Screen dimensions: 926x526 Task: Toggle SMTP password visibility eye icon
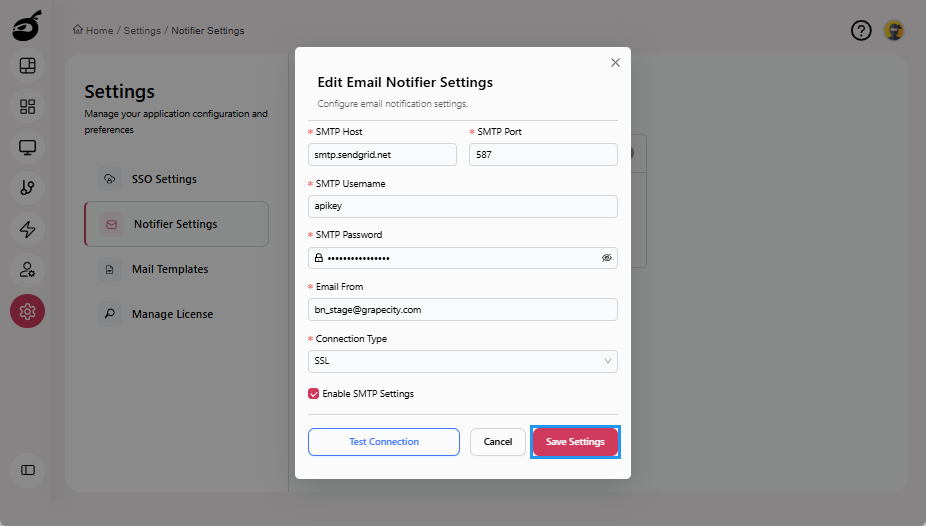[x=607, y=258]
